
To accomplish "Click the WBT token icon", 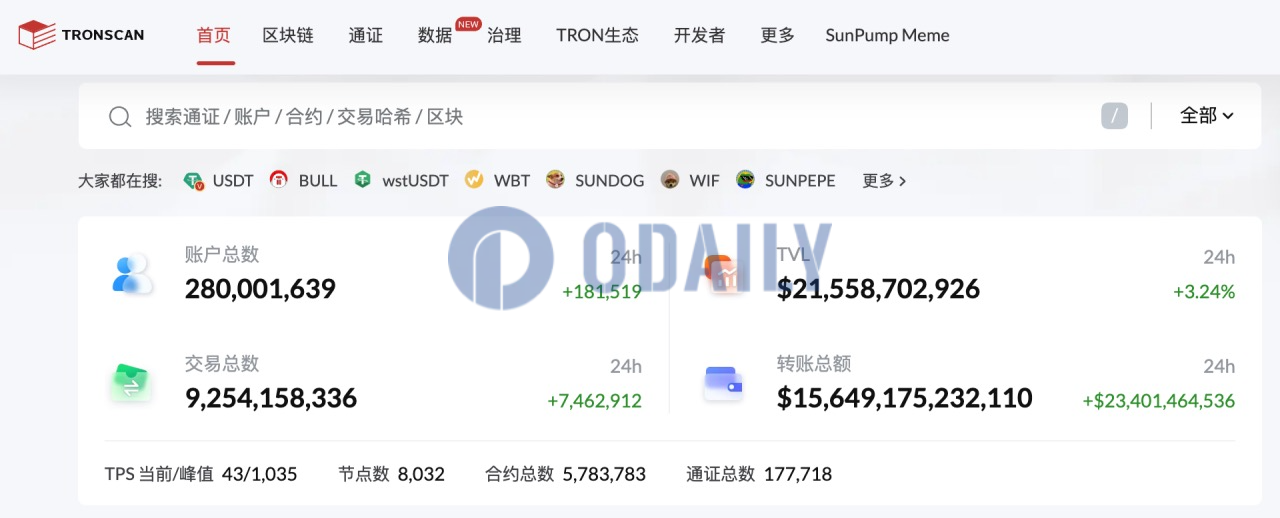I will [474, 180].
